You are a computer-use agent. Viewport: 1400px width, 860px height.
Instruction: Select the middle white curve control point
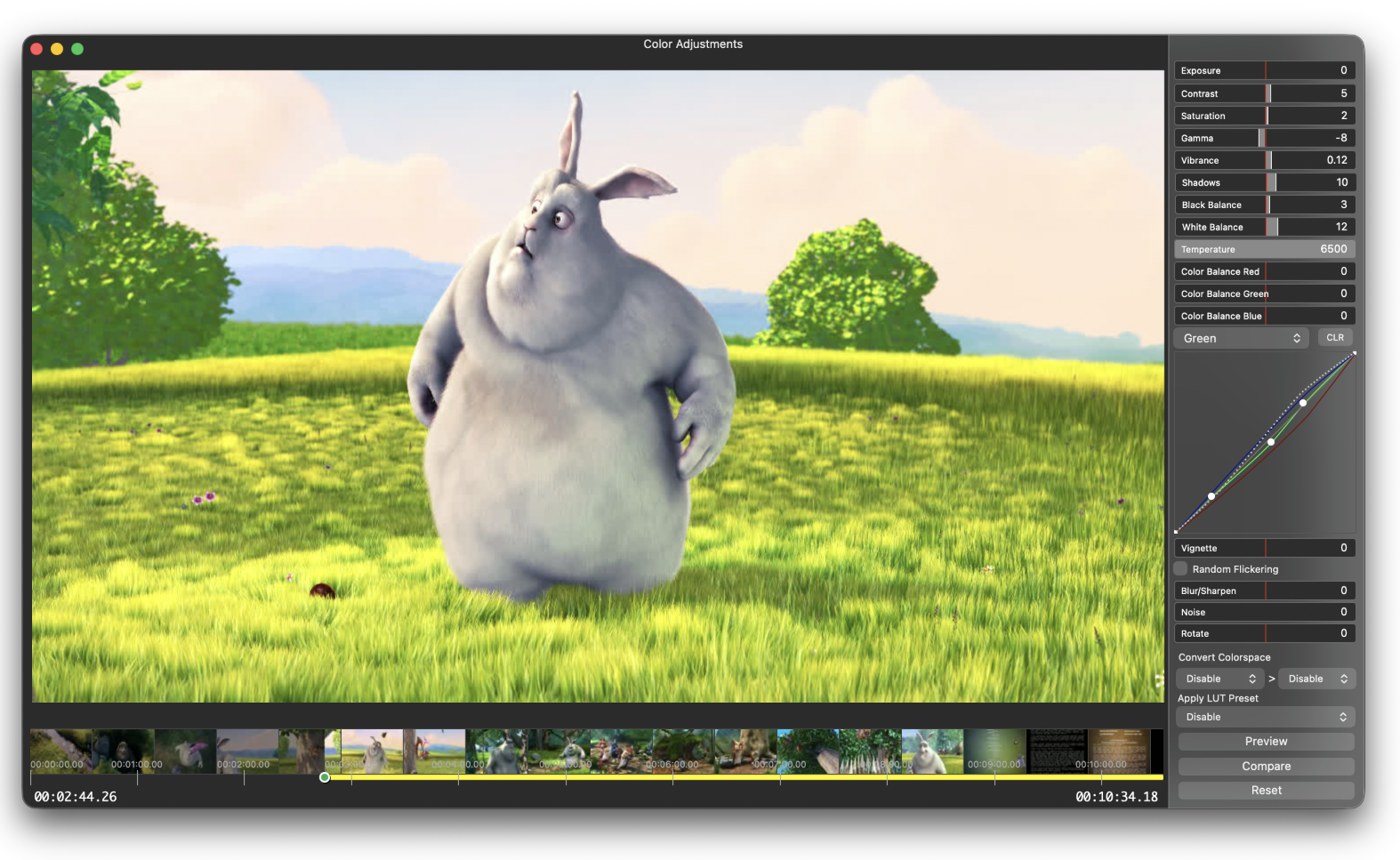coord(1271,442)
